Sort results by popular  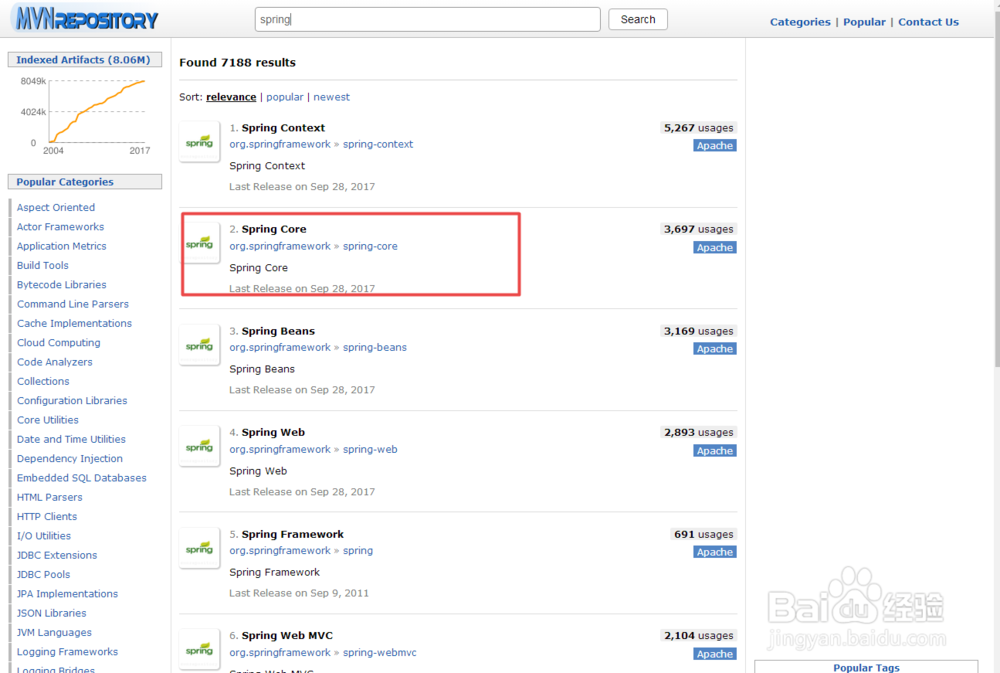click(284, 97)
